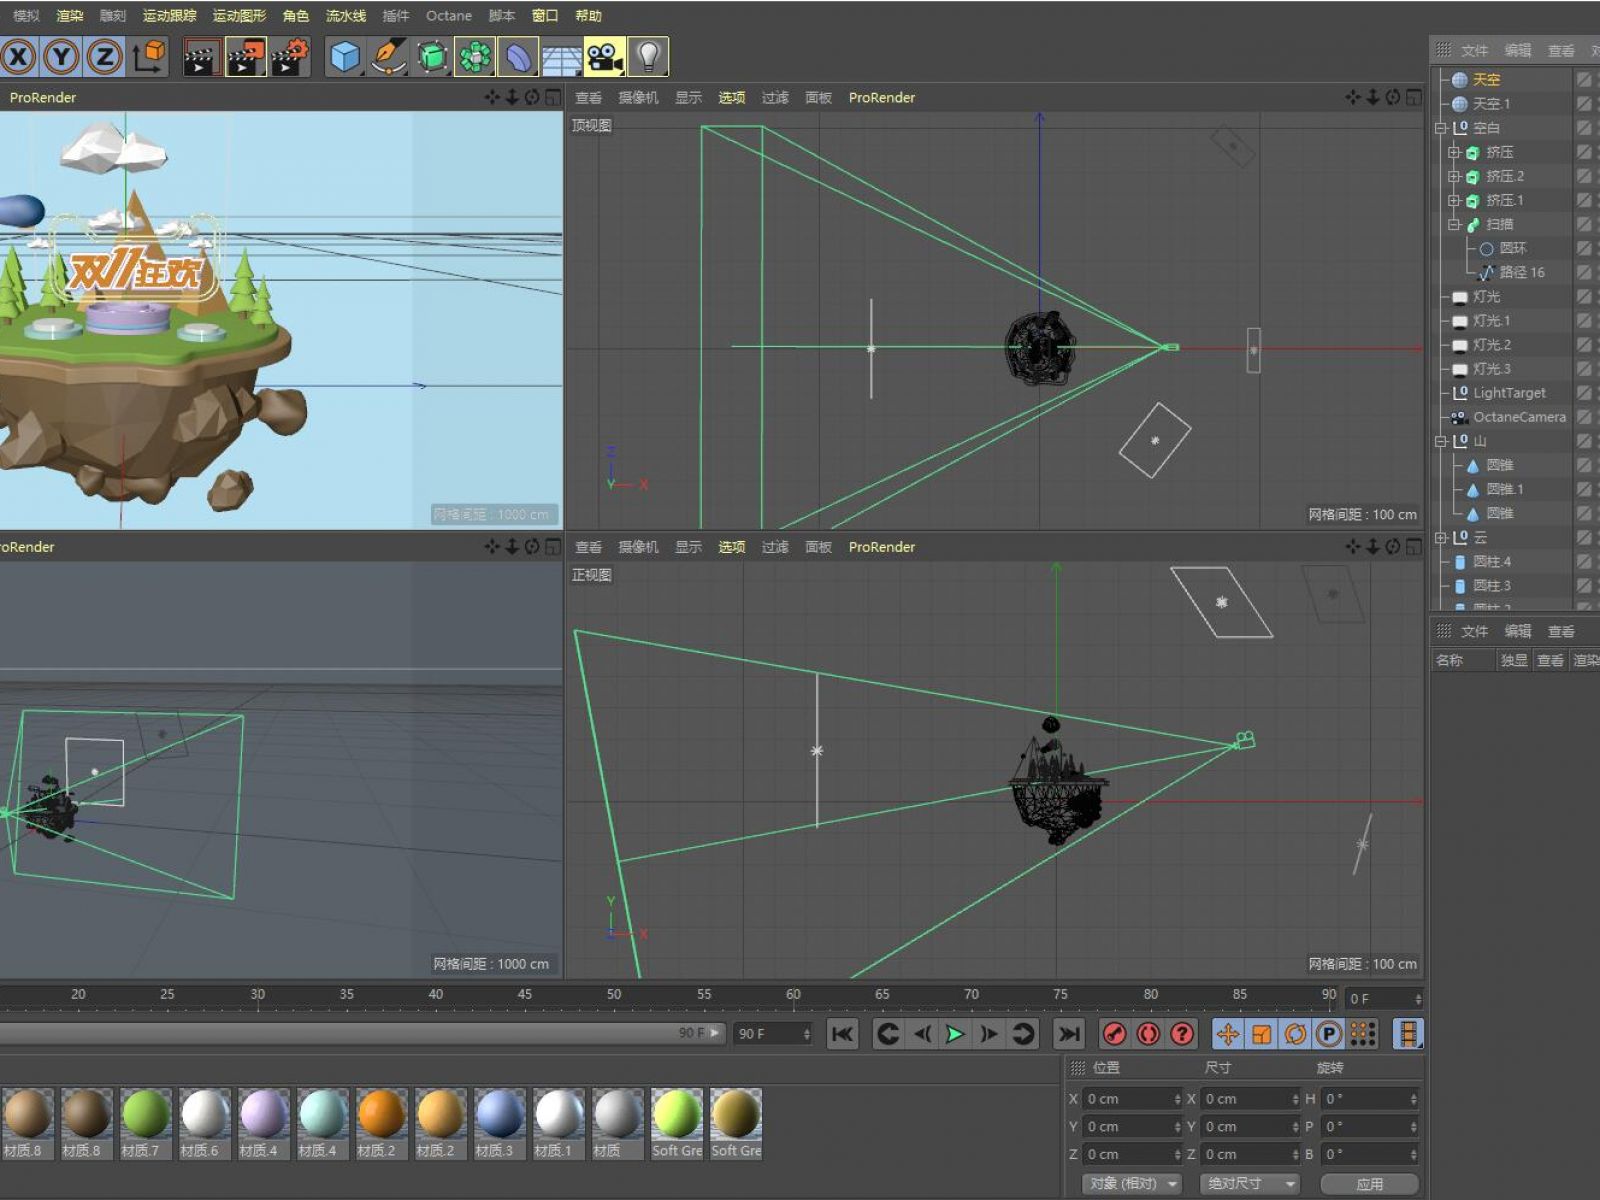
Task: Click the green subdivision cube generator icon
Action: [x=432, y=57]
